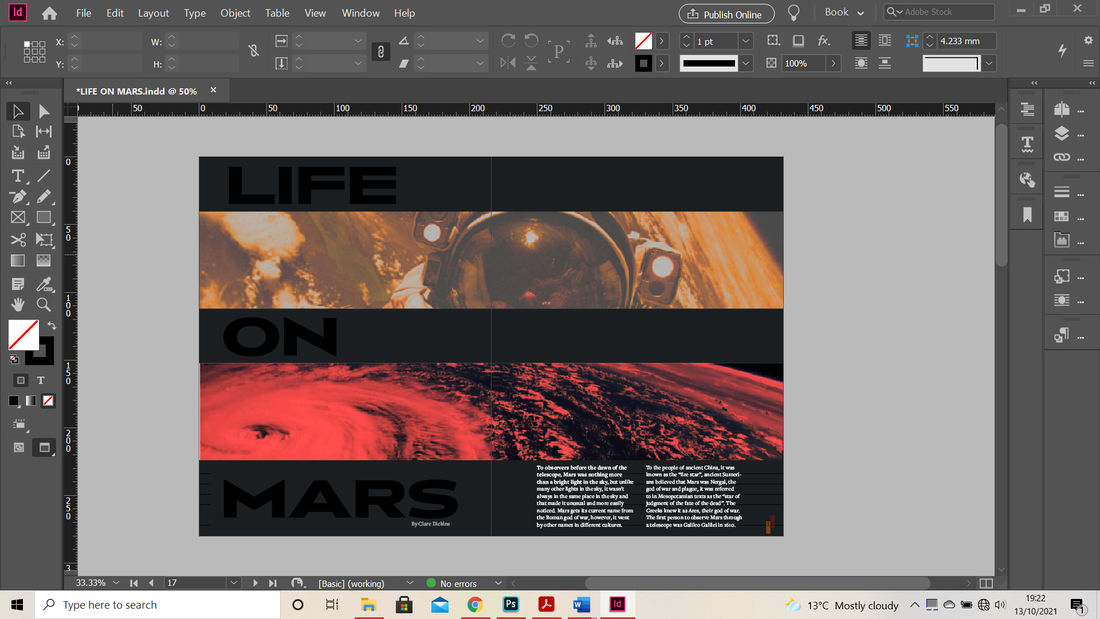
Task: Apply None to fill or stroke
Action: (x=48, y=401)
